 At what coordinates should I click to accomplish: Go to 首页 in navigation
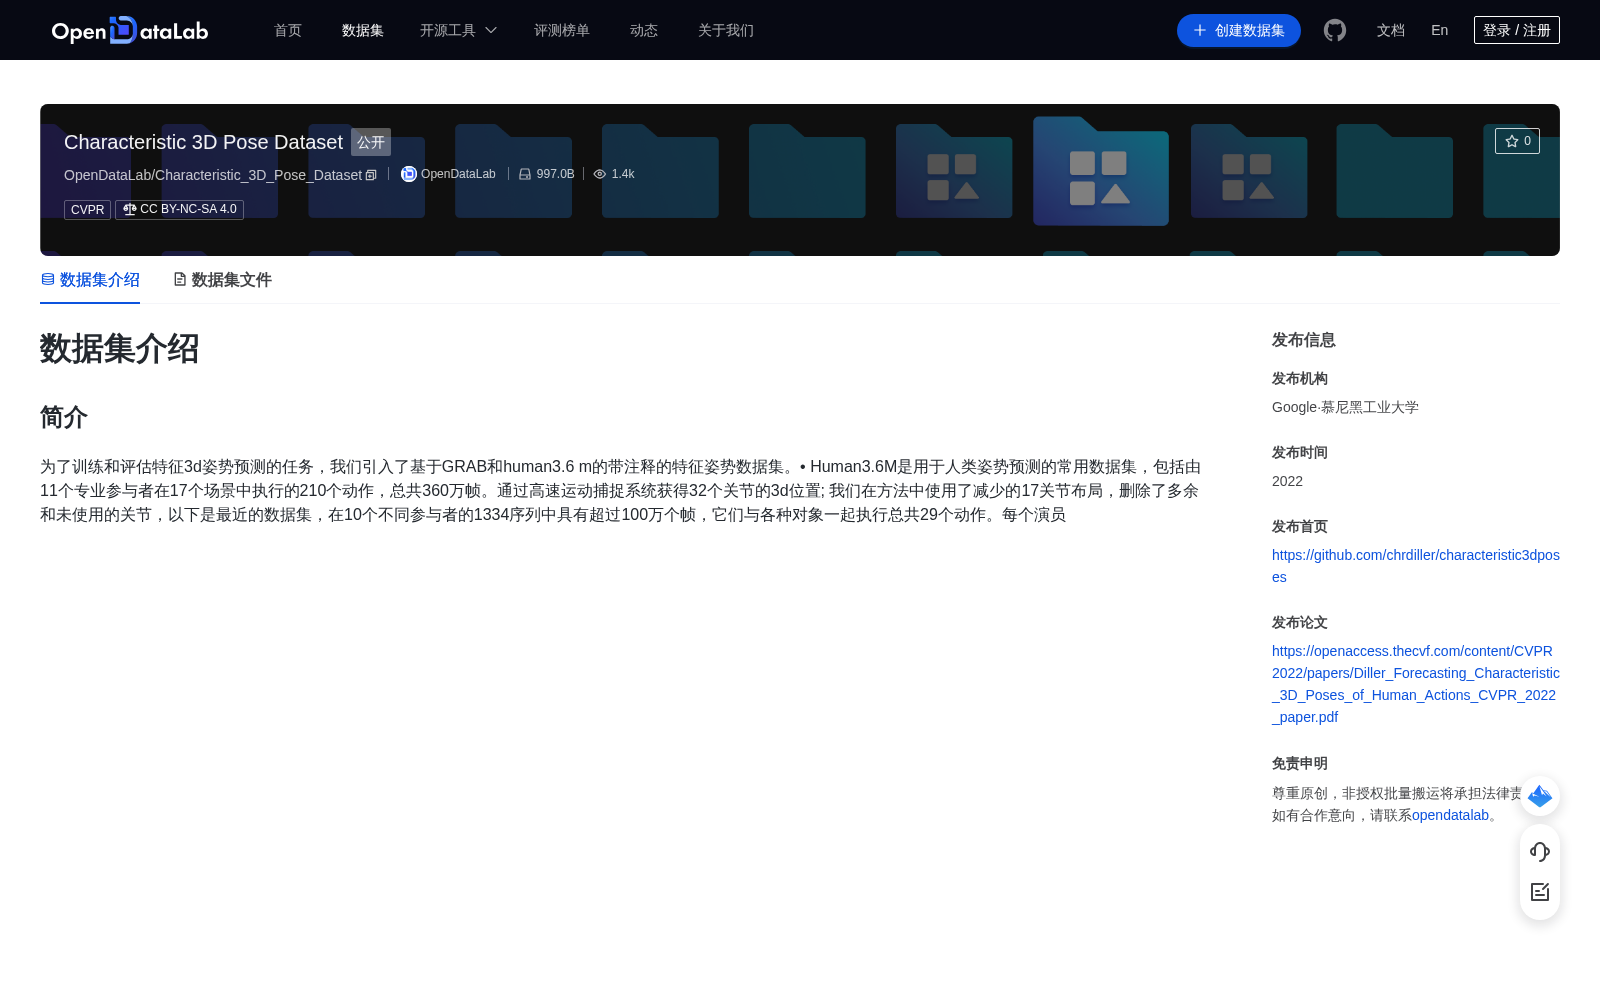(288, 30)
